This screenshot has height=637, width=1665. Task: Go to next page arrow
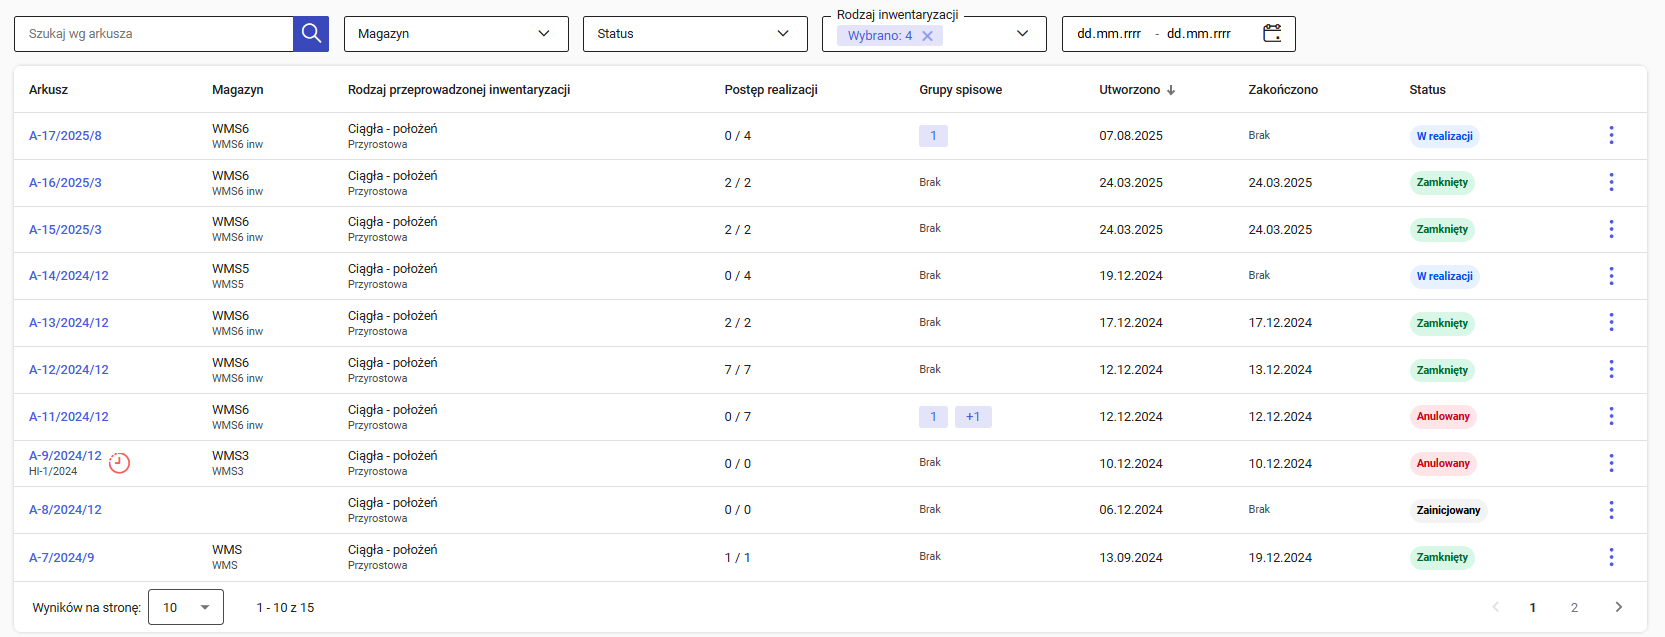(x=1618, y=607)
